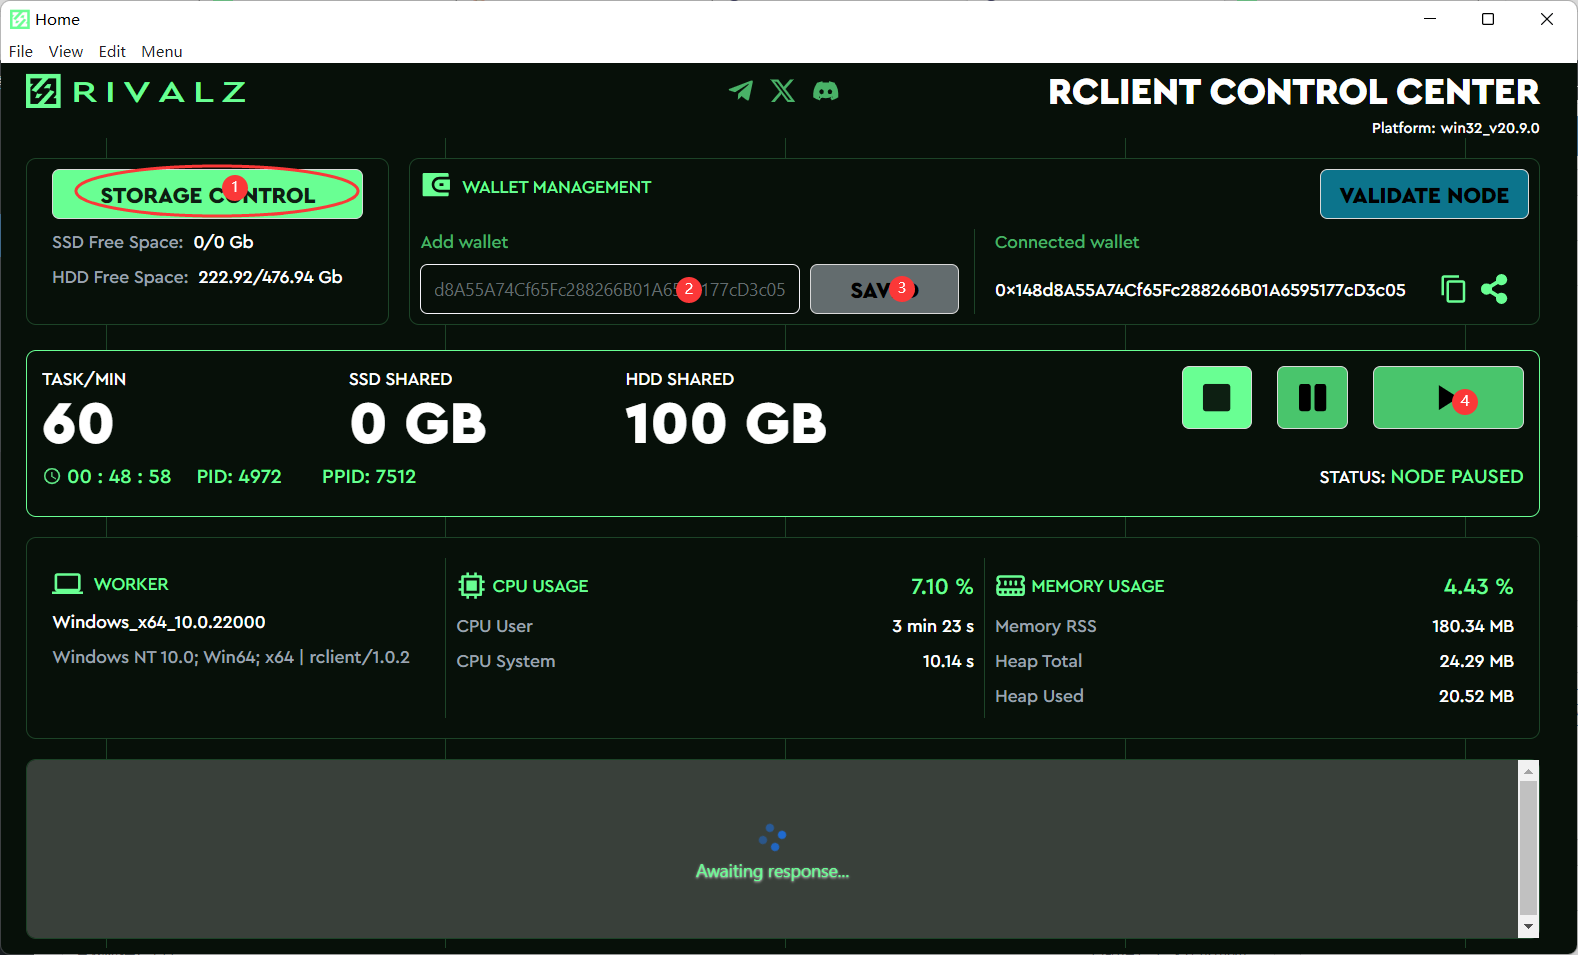Screen dimensions: 1578x955
Task: Click the Heap Total 24.29 MB value
Action: (x=1476, y=661)
